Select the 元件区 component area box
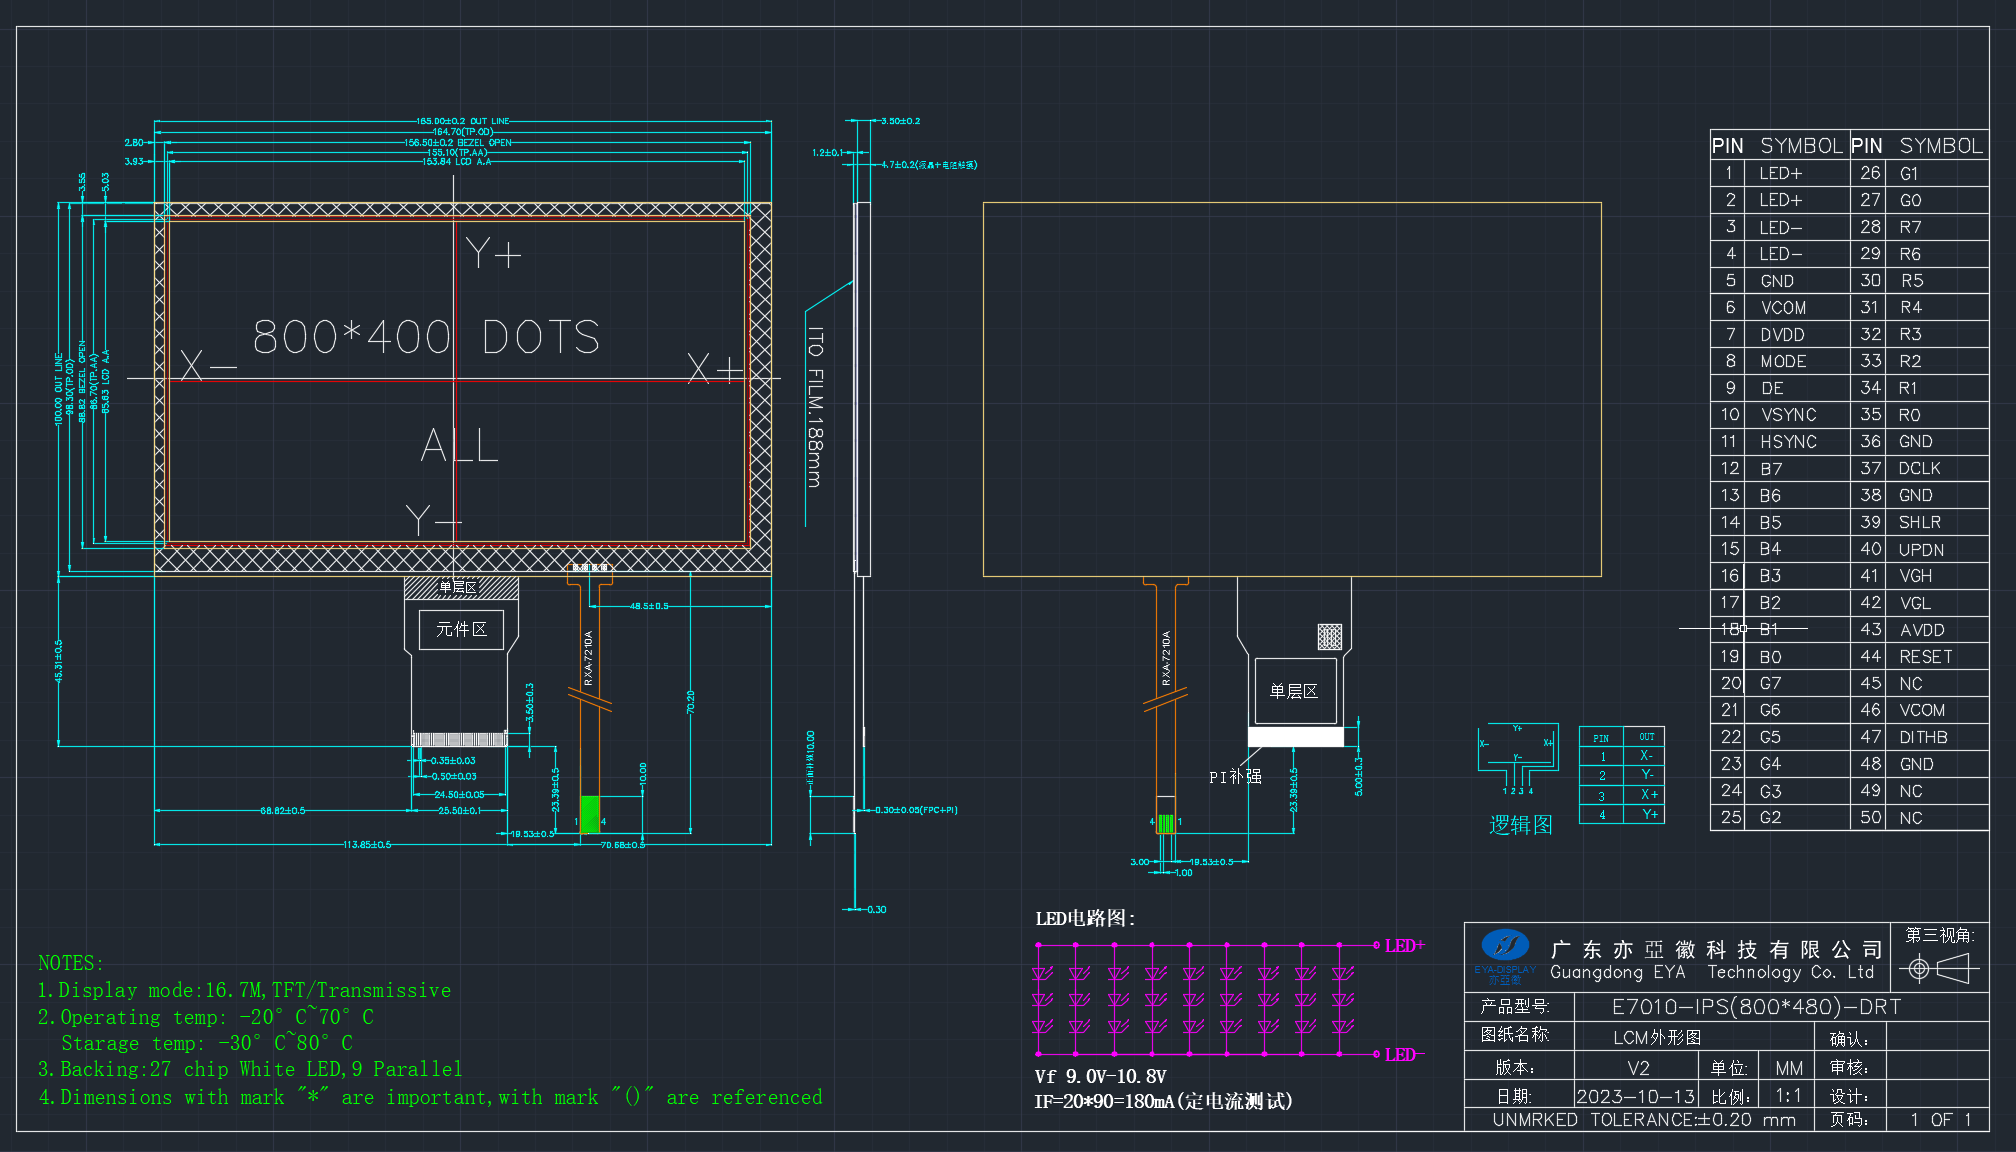 point(461,629)
